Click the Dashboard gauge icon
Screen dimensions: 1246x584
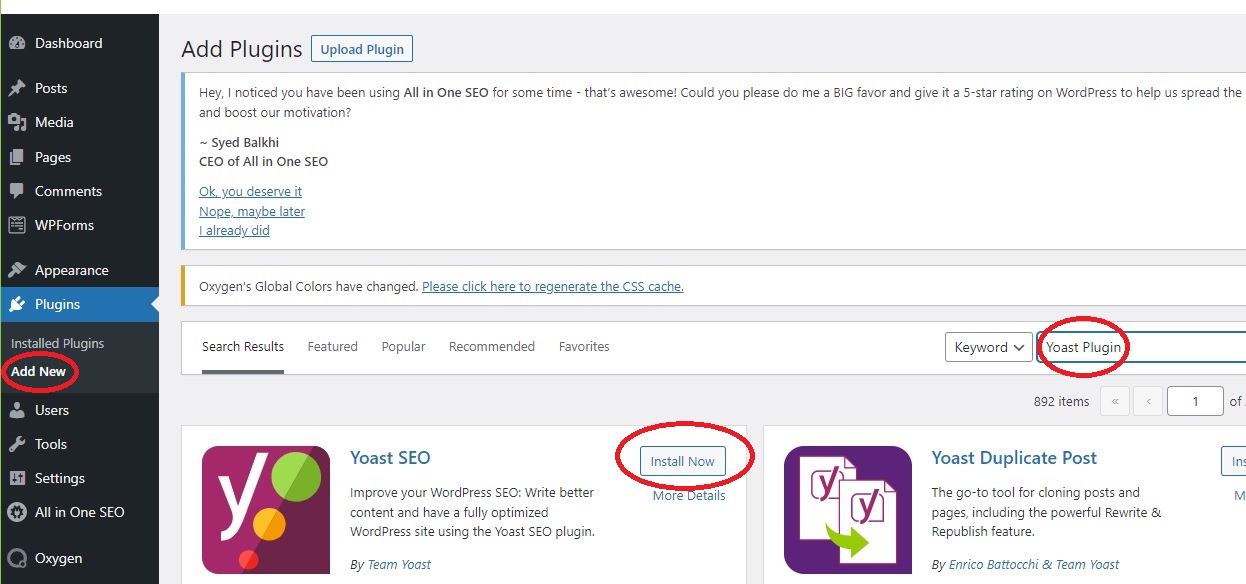point(17,44)
